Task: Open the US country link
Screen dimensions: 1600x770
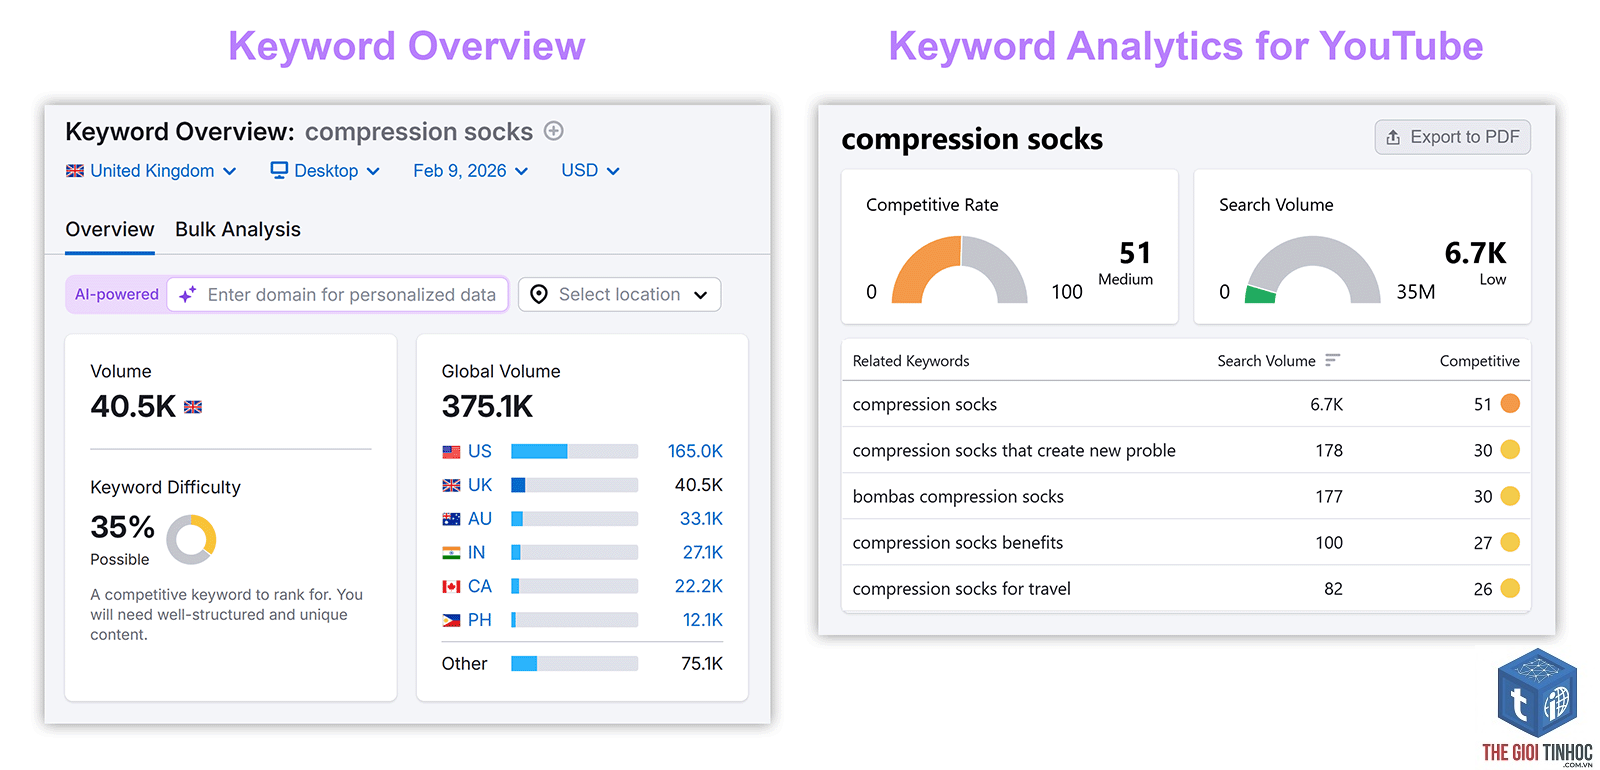Action: click(480, 452)
